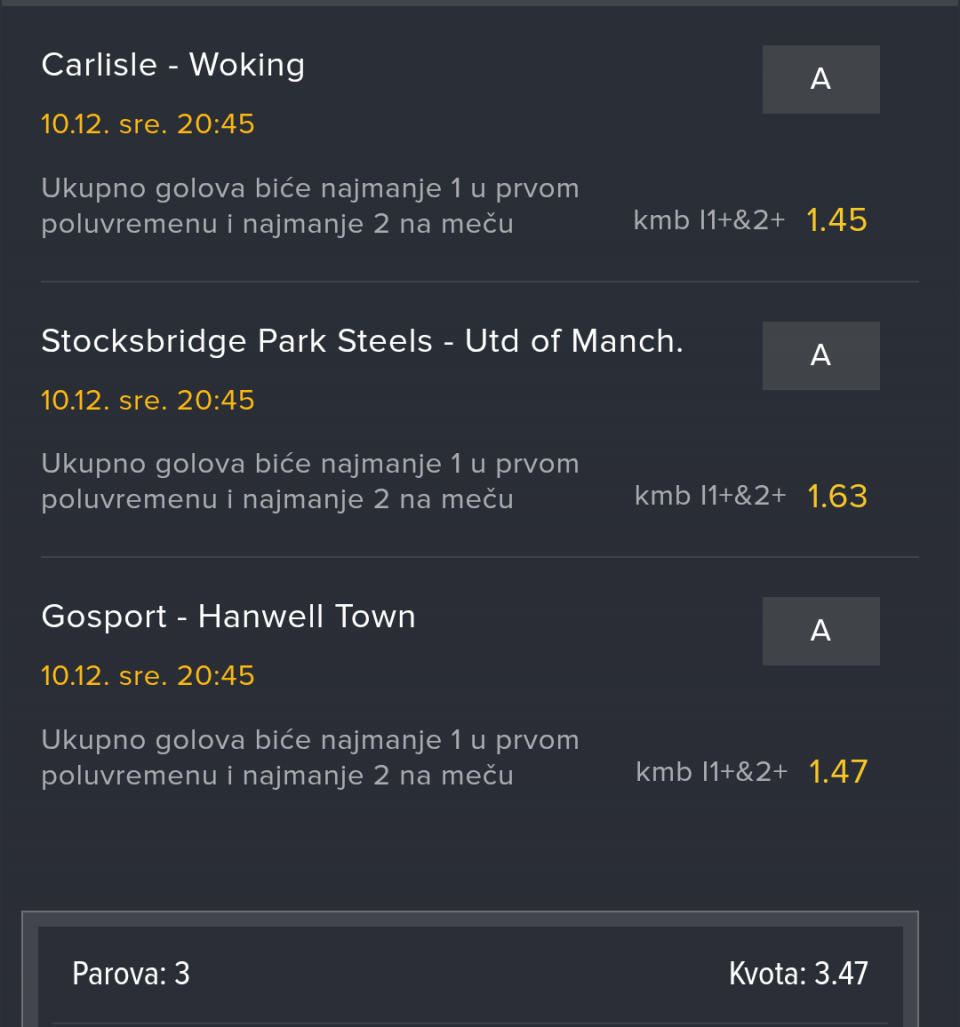Click the 1.45 odds value

pyautogui.click(x=837, y=220)
